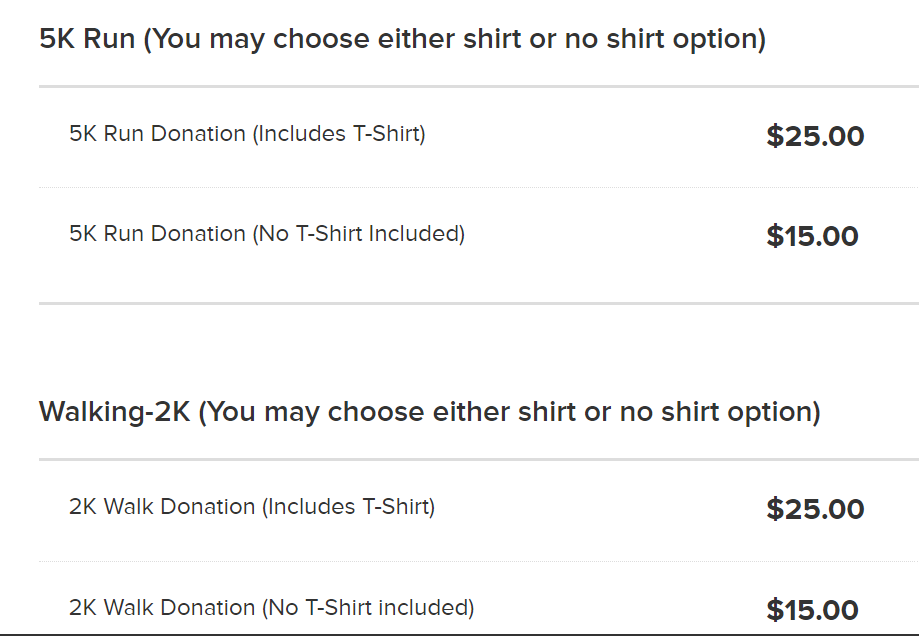This screenshot has width=919, height=636.
Task: Click the dotted separator between 5K Run options
Action: pyautogui.click(x=479, y=188)
